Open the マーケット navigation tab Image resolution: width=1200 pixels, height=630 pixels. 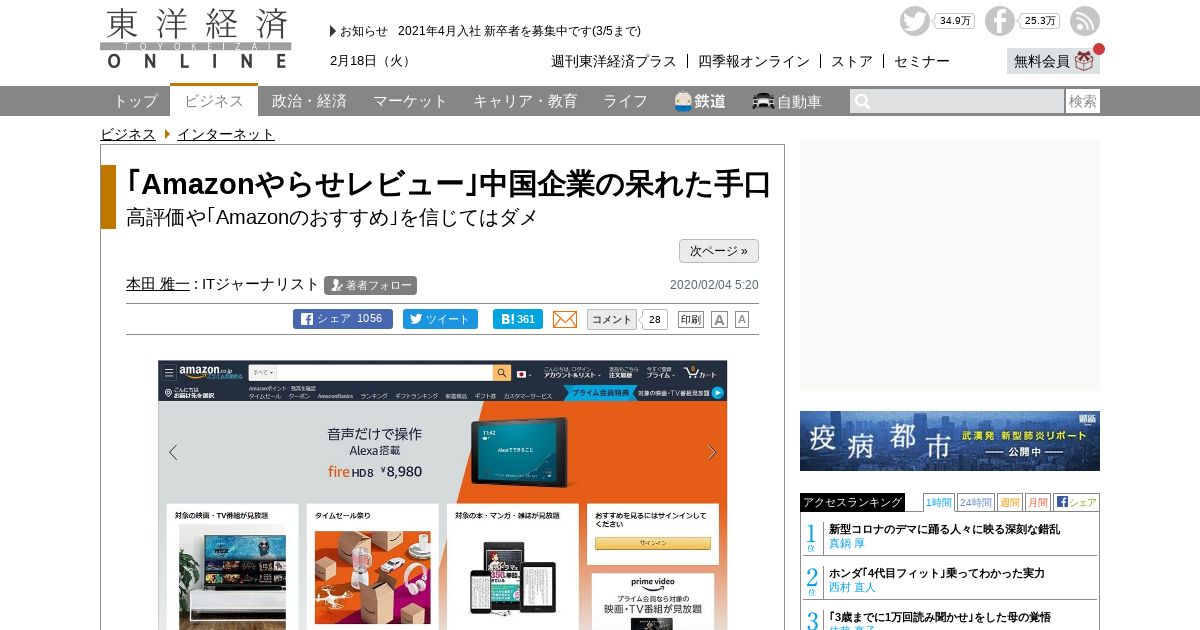tap(410, 101)
